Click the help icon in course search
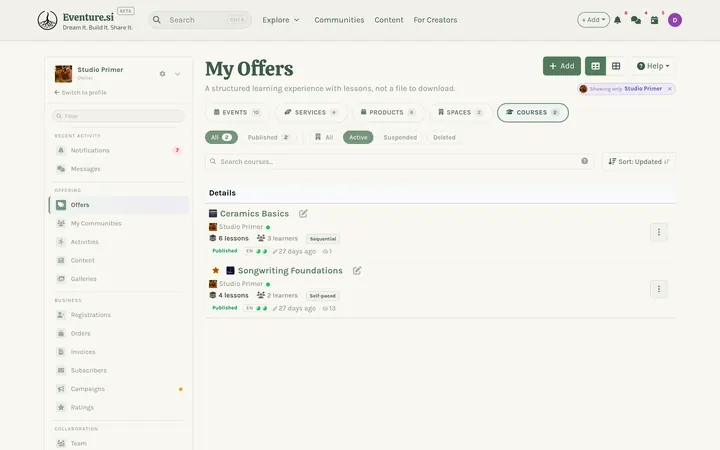 [585, 161]
